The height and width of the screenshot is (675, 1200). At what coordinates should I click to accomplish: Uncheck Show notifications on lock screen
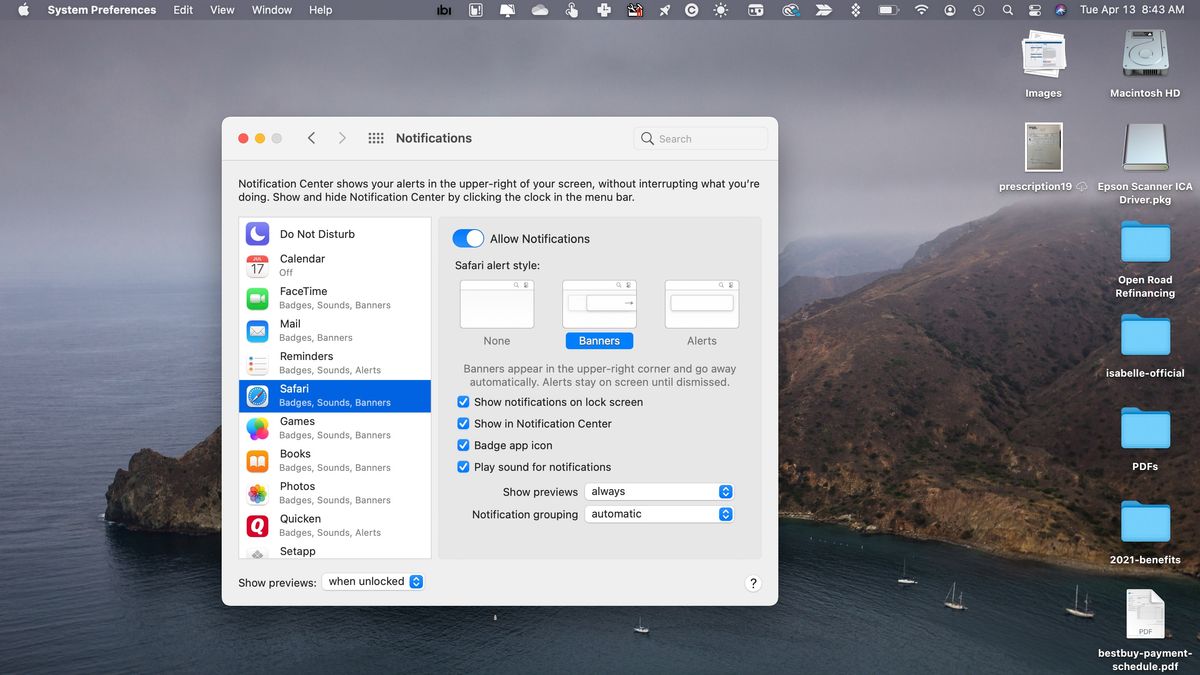point(463,401)
